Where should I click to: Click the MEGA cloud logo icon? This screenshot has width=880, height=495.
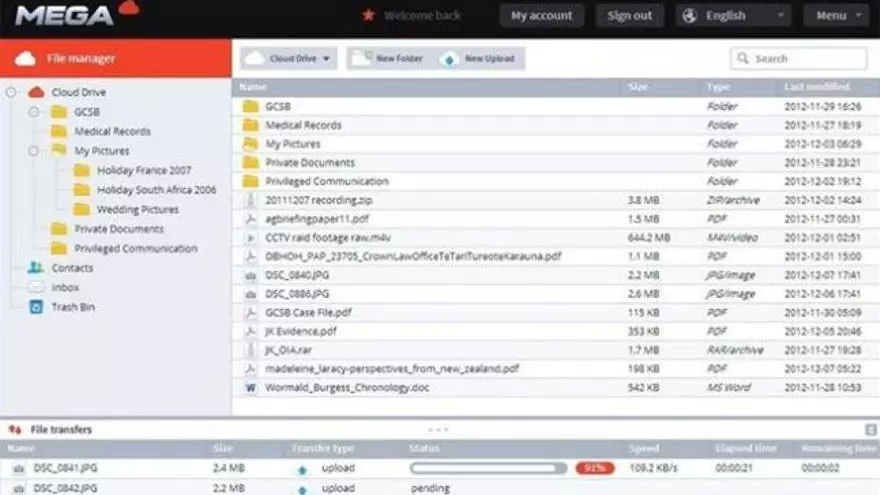click(128, 9)
